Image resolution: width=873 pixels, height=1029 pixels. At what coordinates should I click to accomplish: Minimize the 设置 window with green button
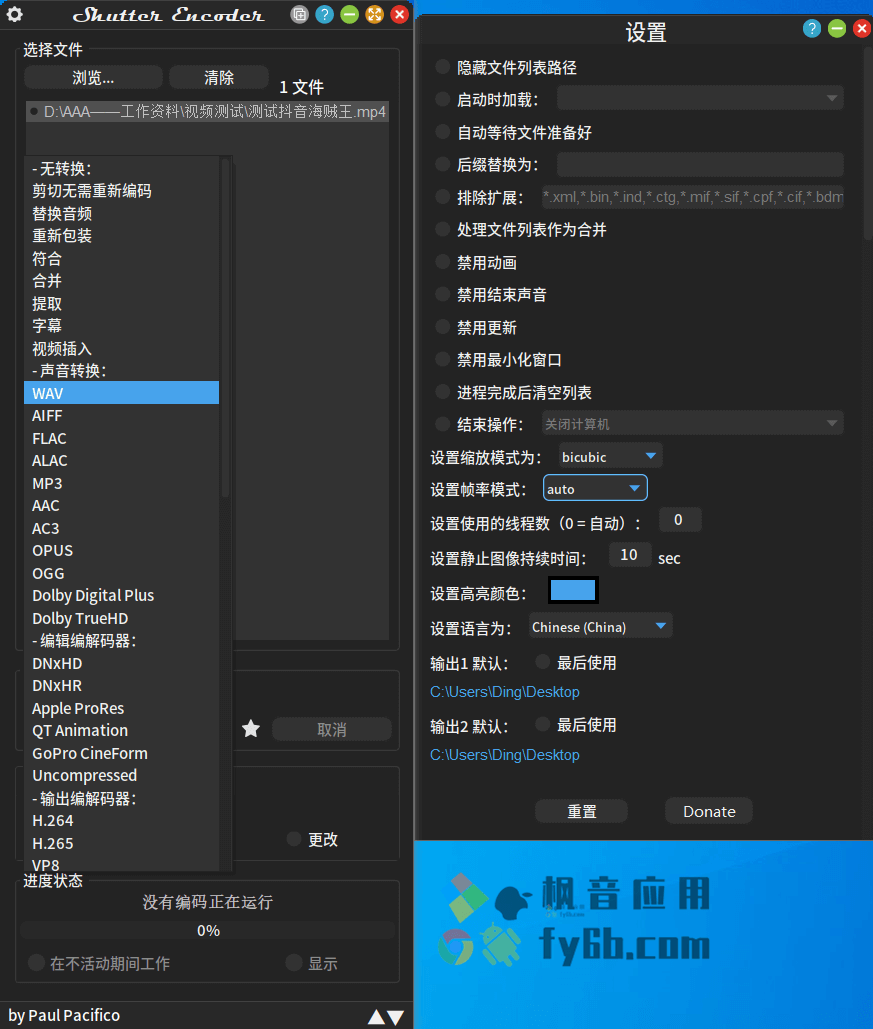837,28
